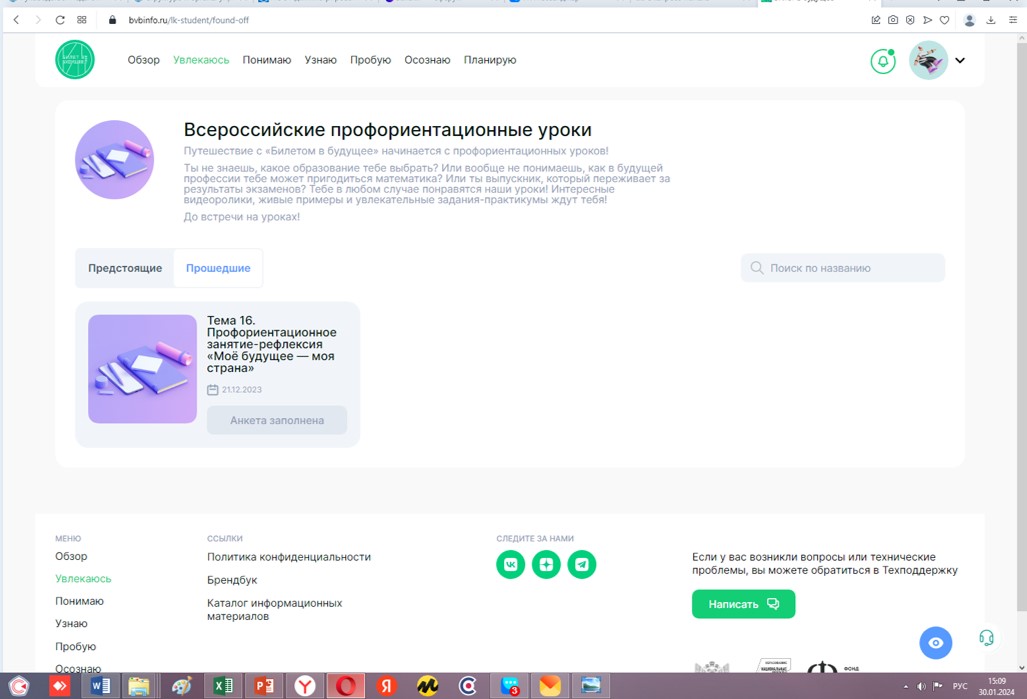Open the speed dial grid icon
Screen dimensions: 1027x699
[81, 20]
